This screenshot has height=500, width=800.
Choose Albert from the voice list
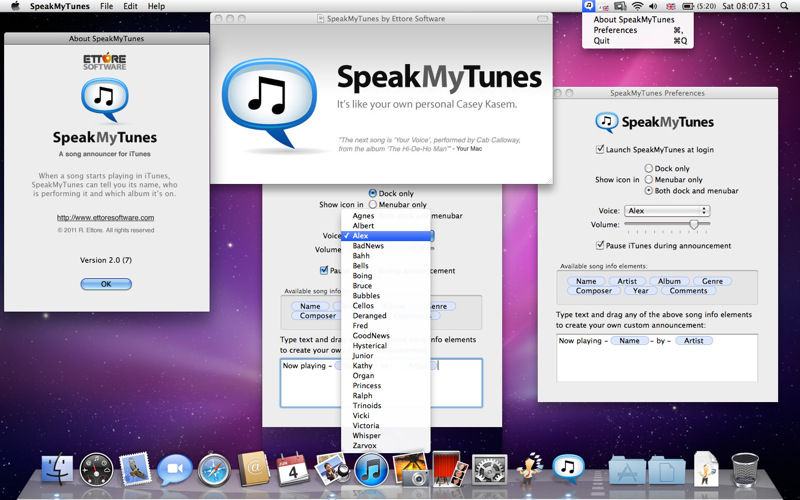386,226
